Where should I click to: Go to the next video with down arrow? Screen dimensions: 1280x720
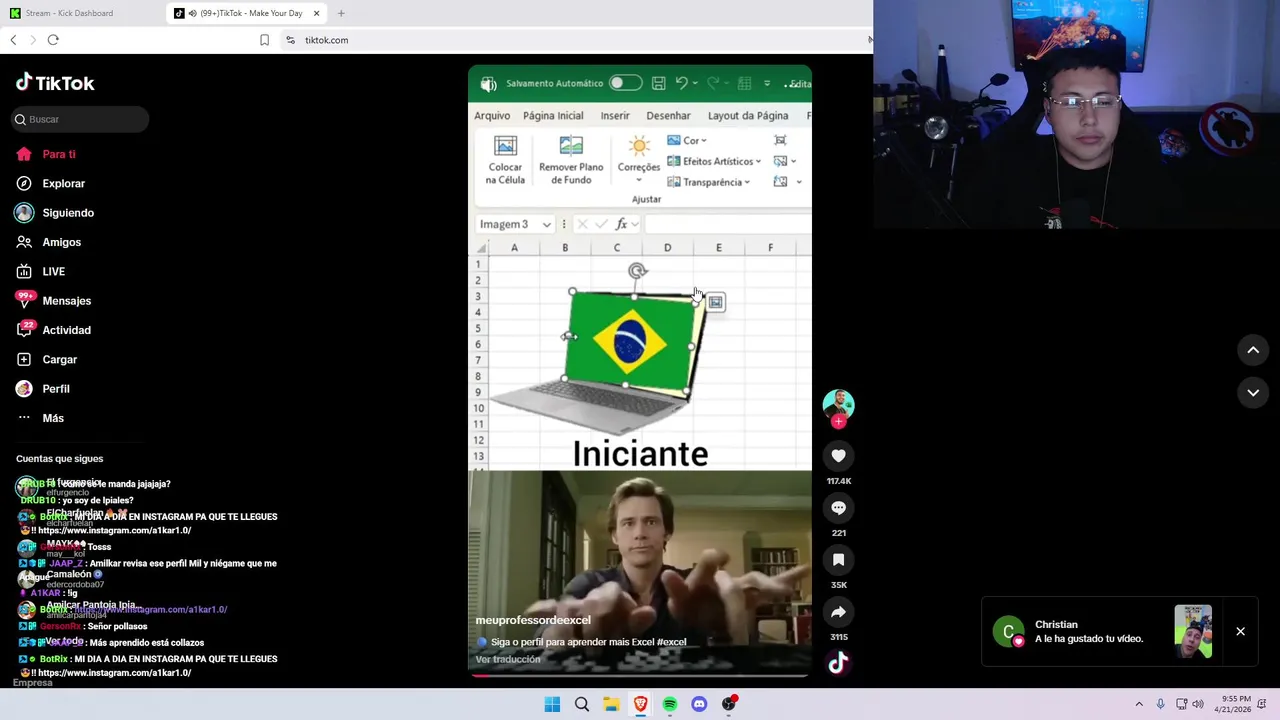pyautogui.click(x=1253, y=393)
